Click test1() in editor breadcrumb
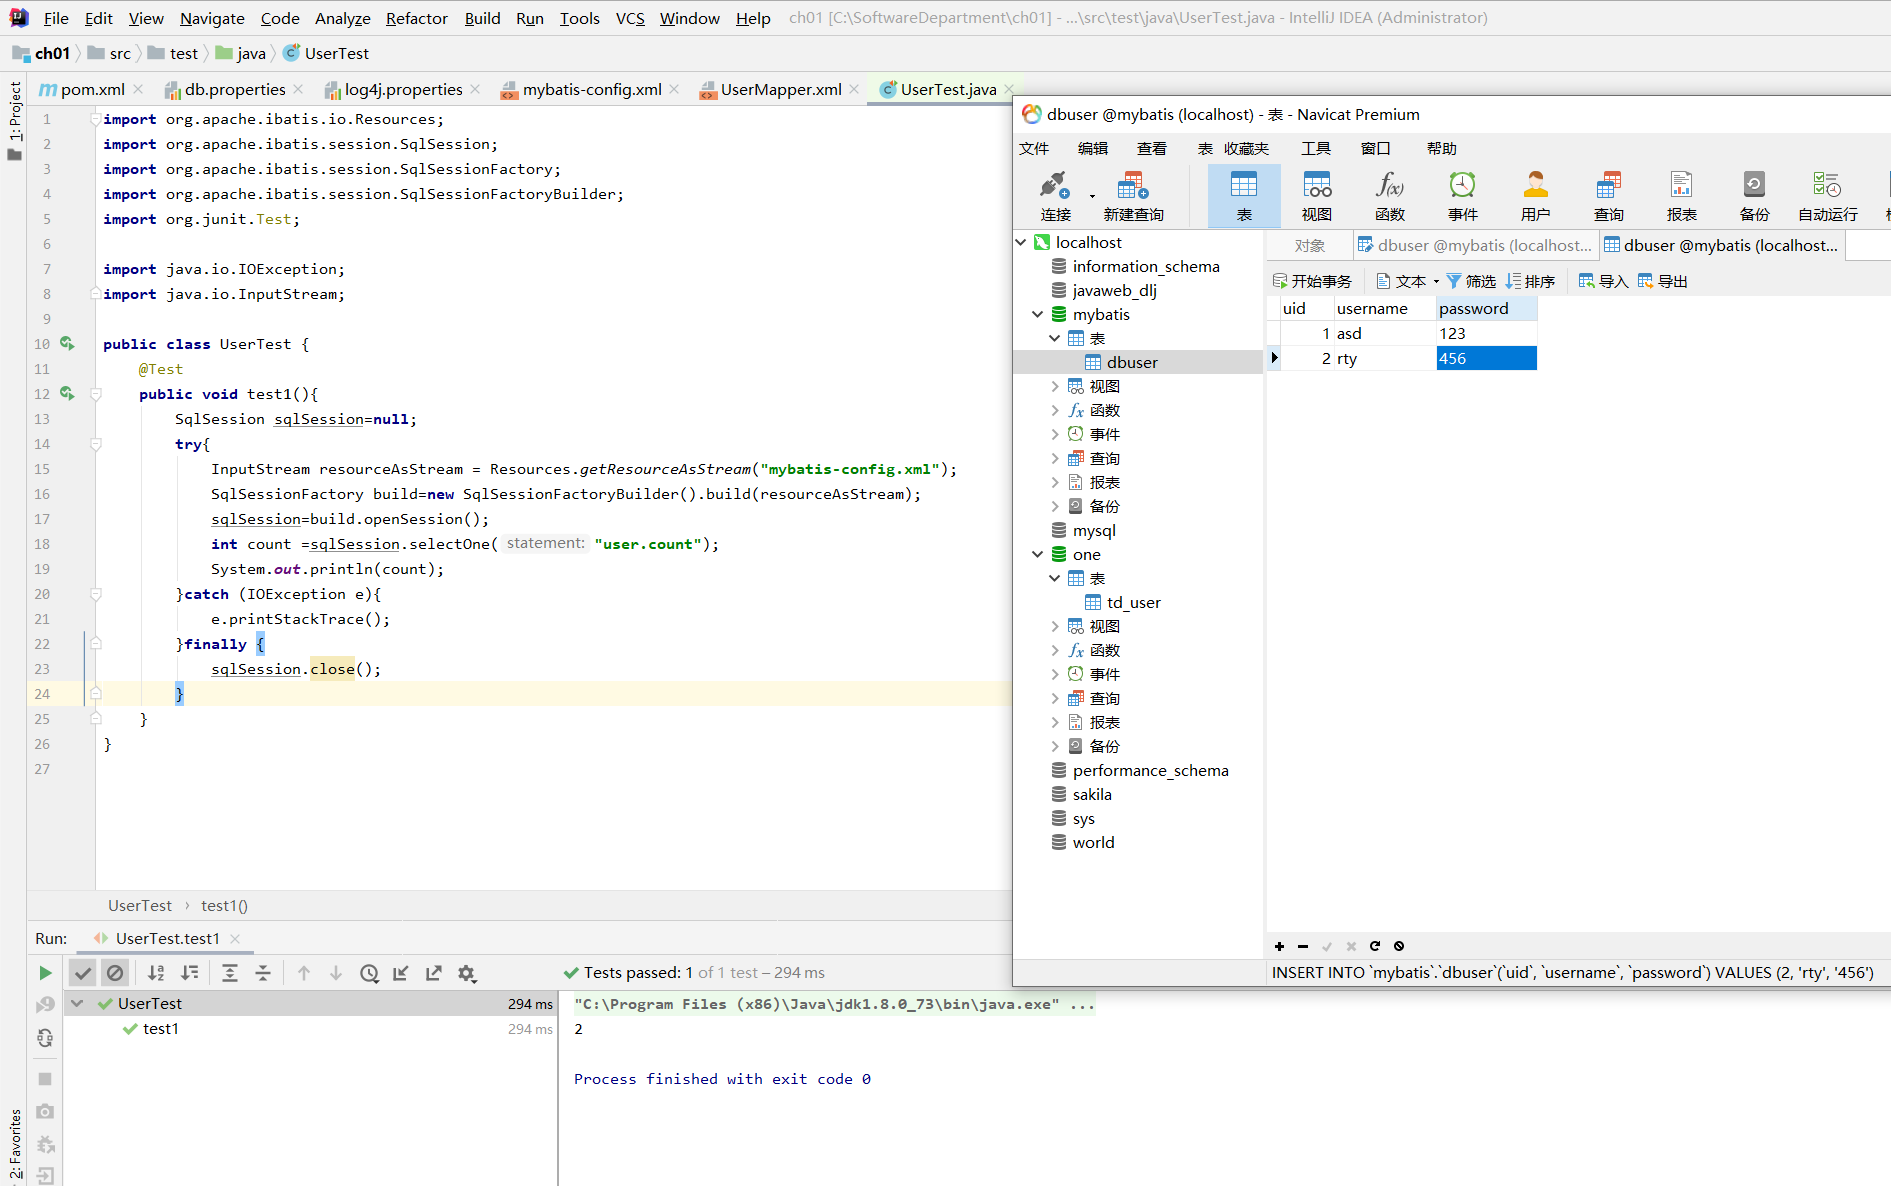 point(224,905)
